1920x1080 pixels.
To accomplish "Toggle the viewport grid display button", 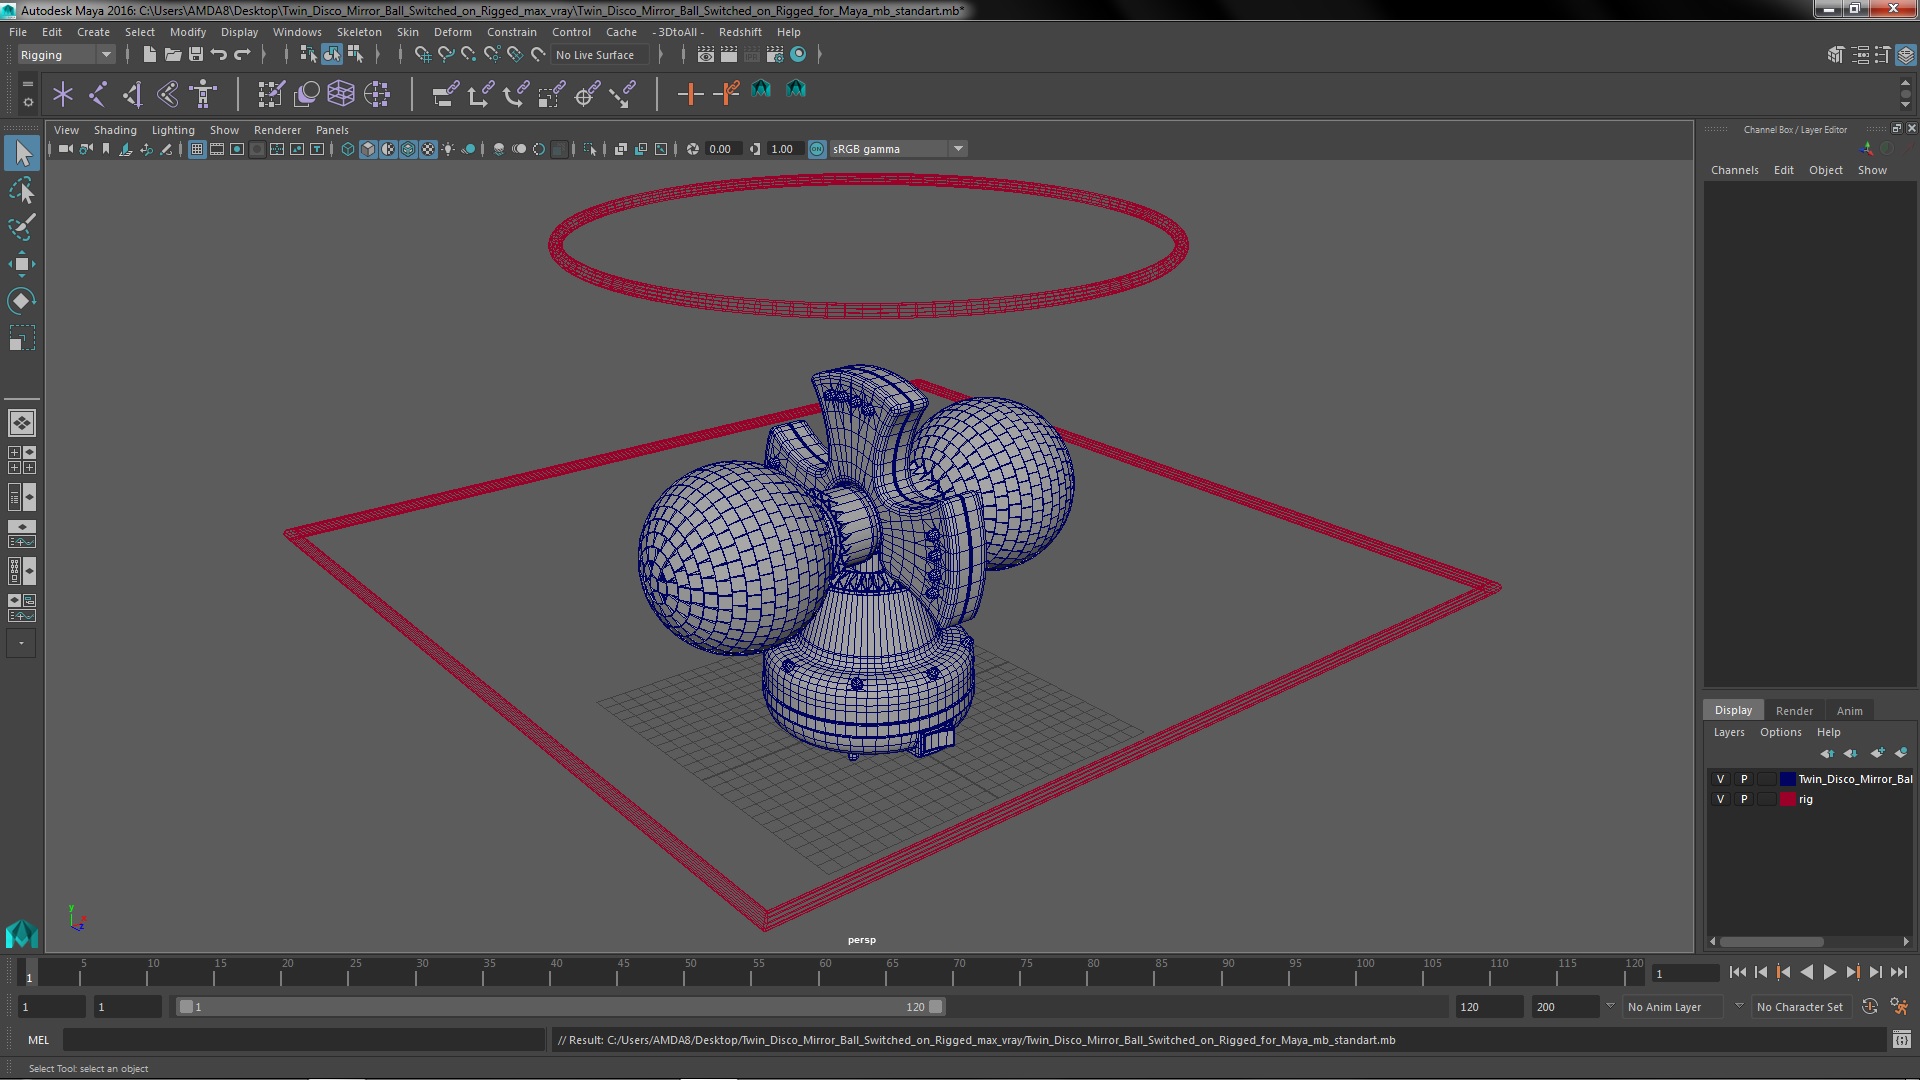I will point(197,149).
